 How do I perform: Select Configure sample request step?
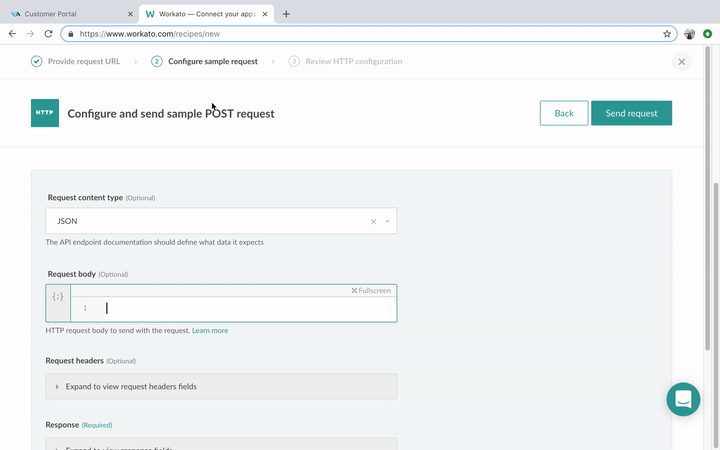213,61
